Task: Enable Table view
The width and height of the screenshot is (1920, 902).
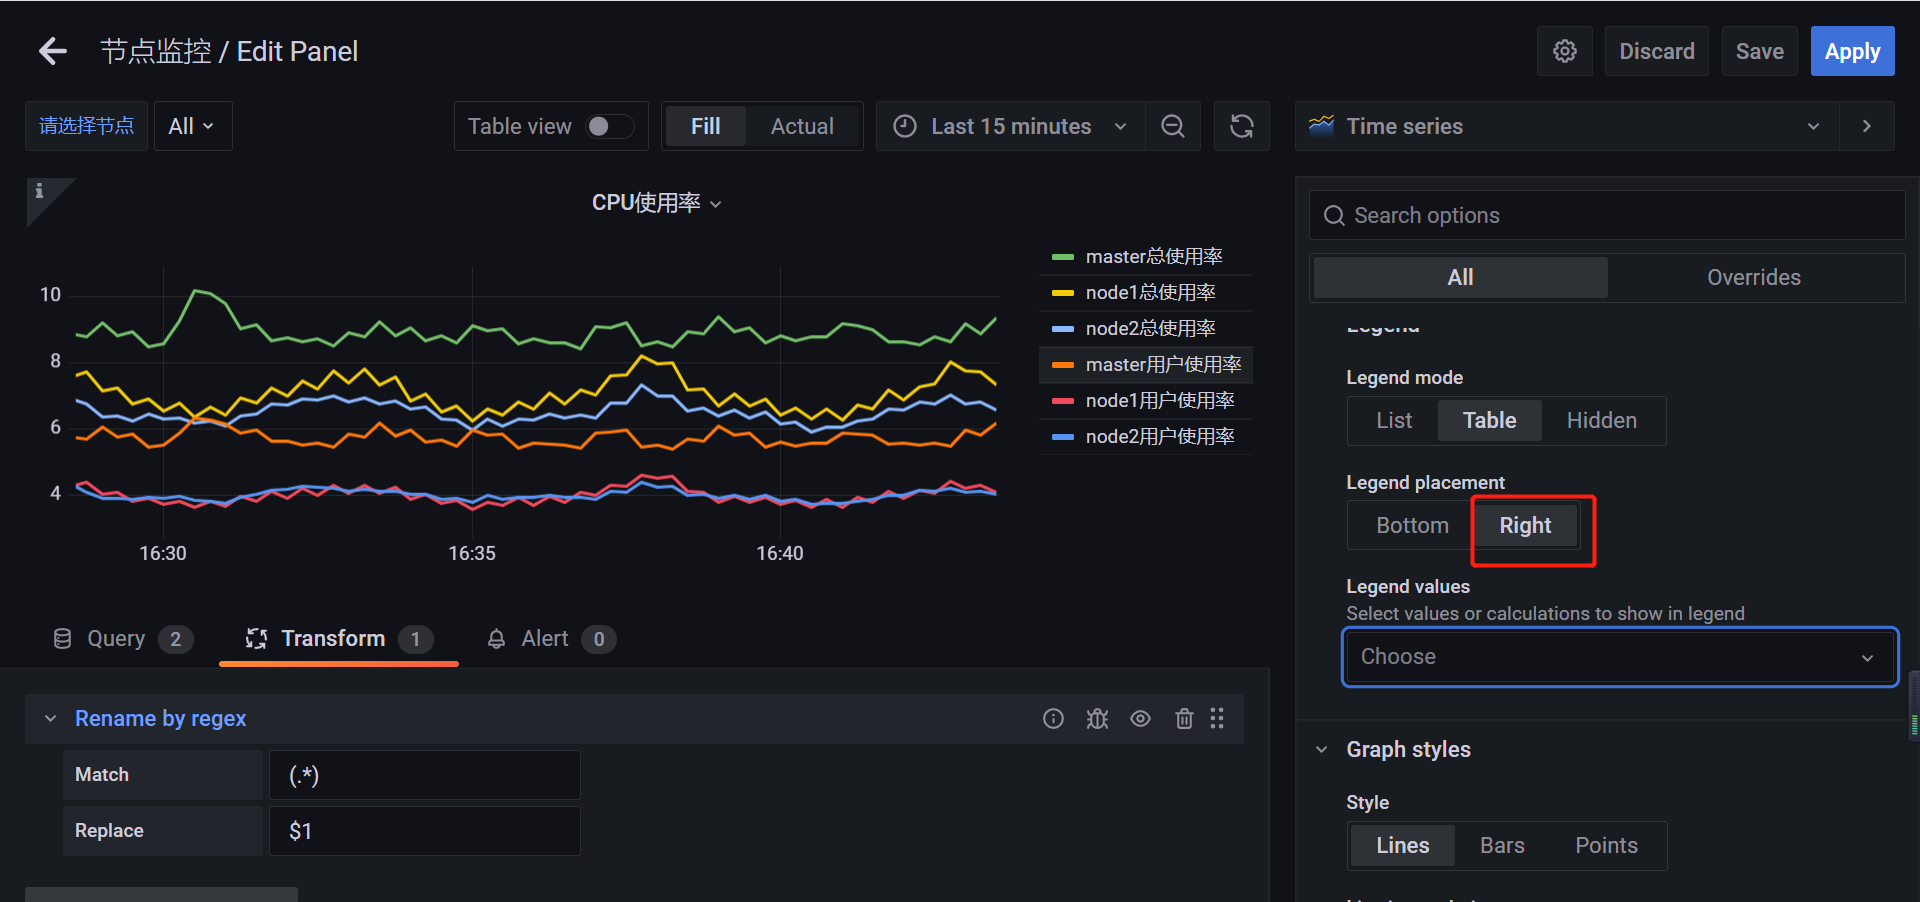Action: coord(612,126)
